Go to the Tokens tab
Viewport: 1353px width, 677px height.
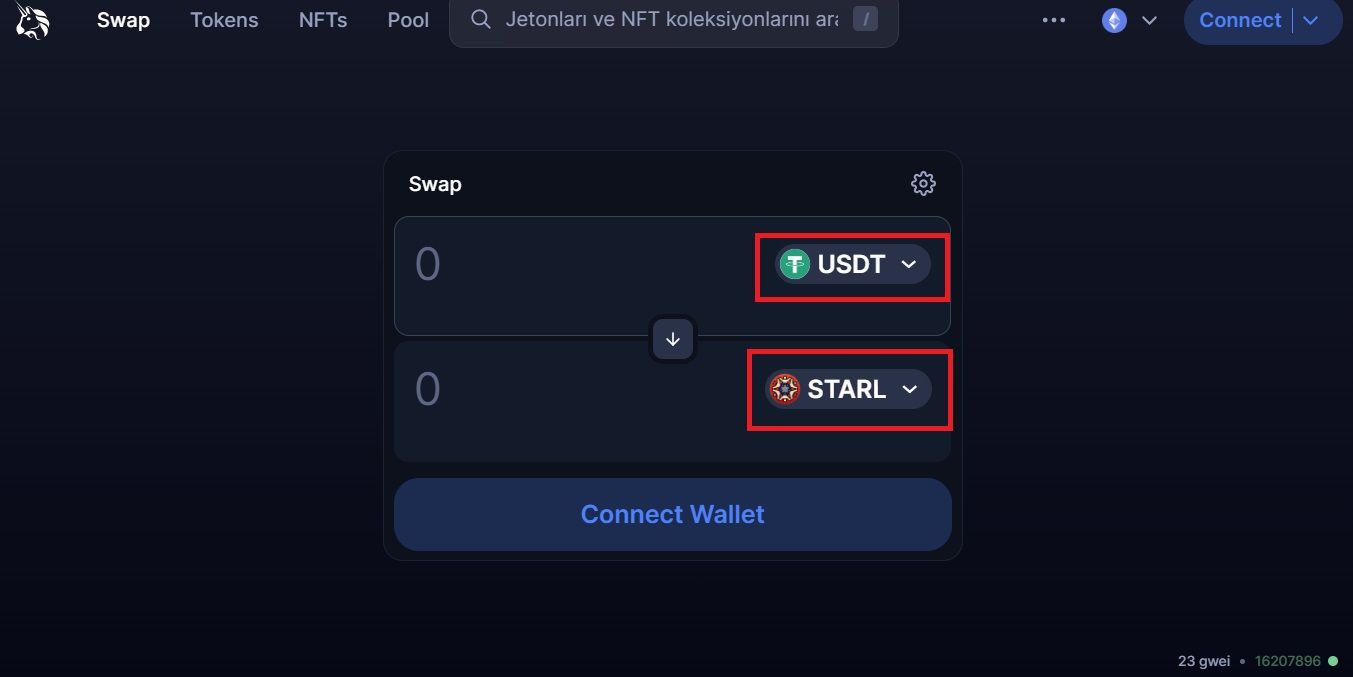[224, 20]
